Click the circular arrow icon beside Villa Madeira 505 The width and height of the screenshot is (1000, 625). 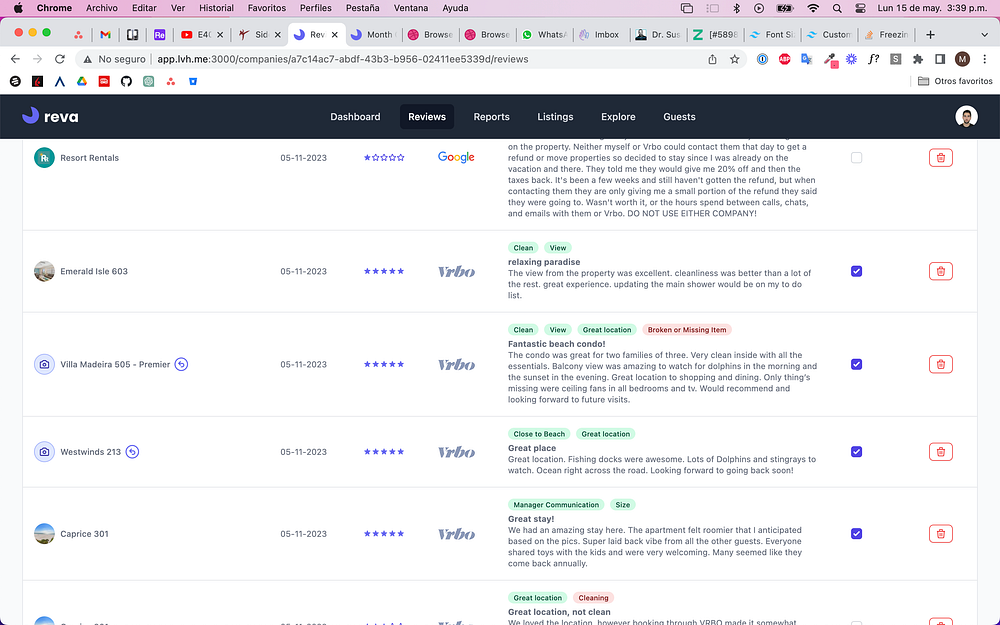(181, 364)
